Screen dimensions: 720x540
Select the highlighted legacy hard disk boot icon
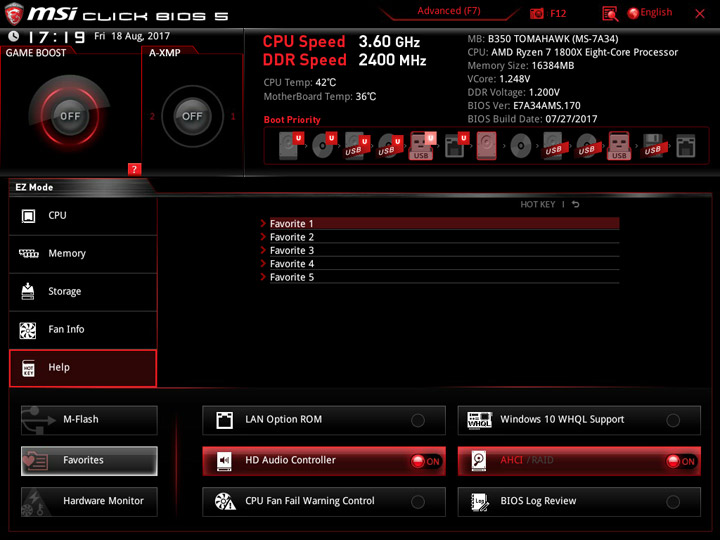pyautogui.click(x=486, y=146)
